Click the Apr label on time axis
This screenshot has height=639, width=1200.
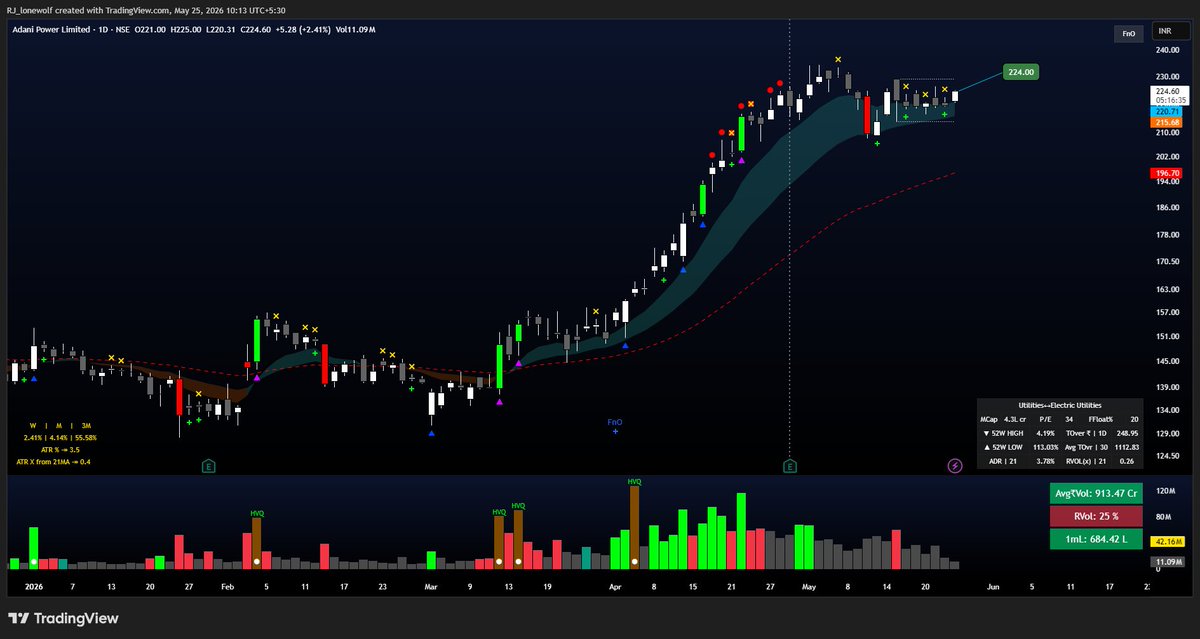click(x=614, y=587)
